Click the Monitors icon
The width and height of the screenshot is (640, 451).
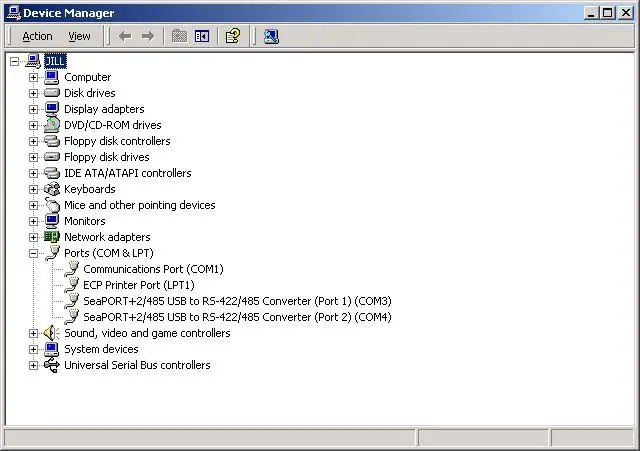pos(52,221)
